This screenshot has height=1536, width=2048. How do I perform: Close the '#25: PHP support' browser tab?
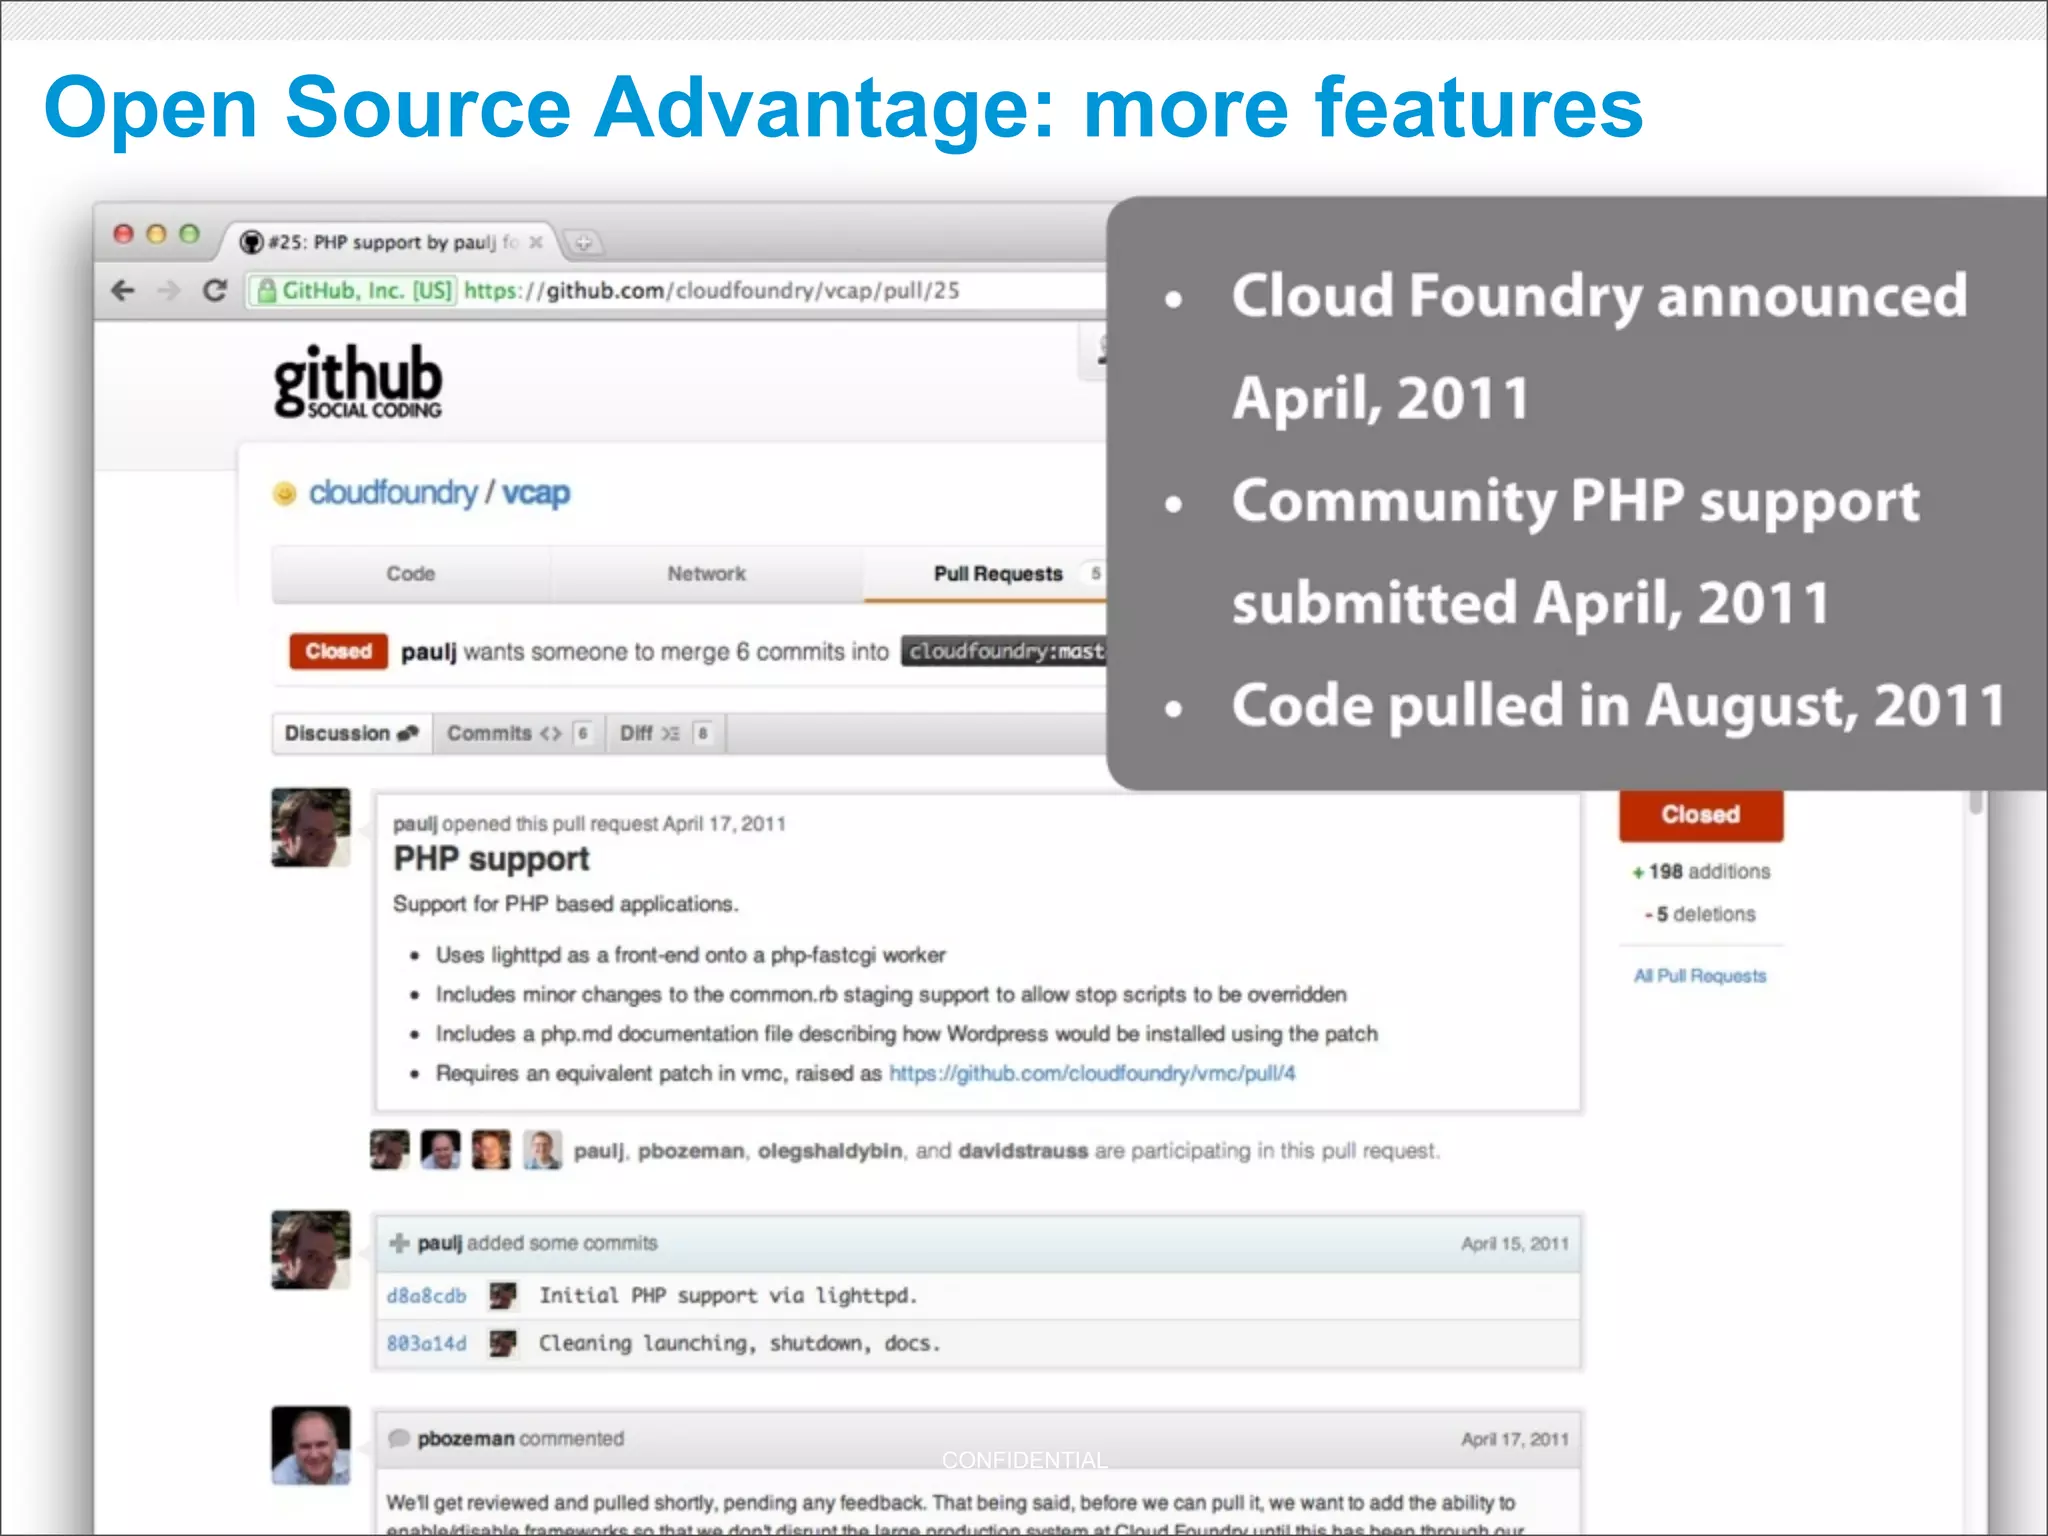536,242
